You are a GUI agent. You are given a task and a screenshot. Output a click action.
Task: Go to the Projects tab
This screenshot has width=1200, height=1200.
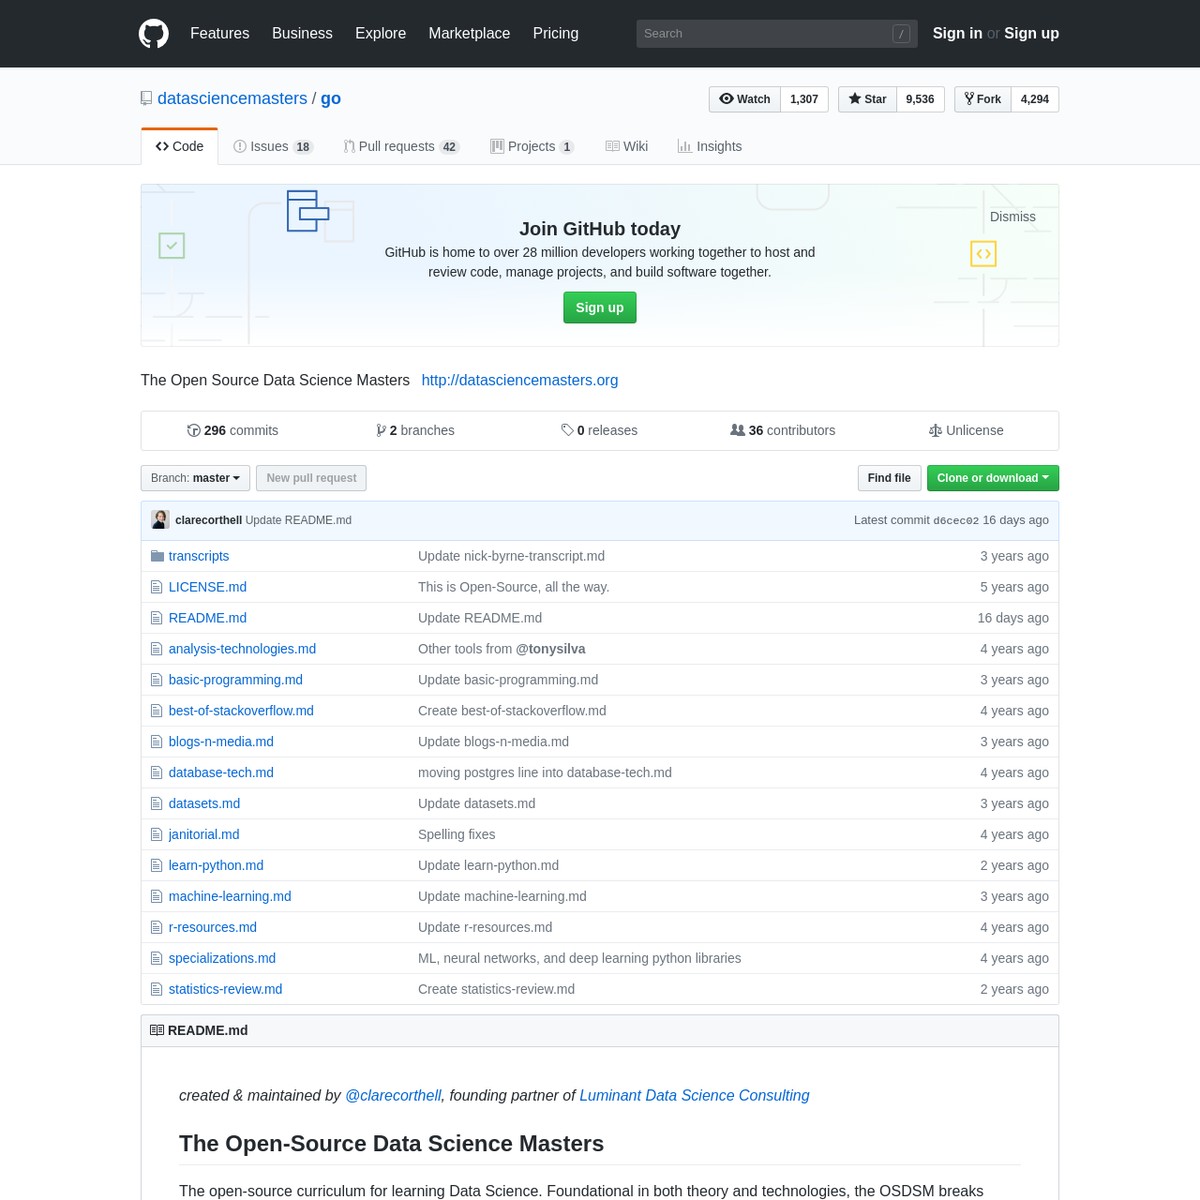[532, 146]
